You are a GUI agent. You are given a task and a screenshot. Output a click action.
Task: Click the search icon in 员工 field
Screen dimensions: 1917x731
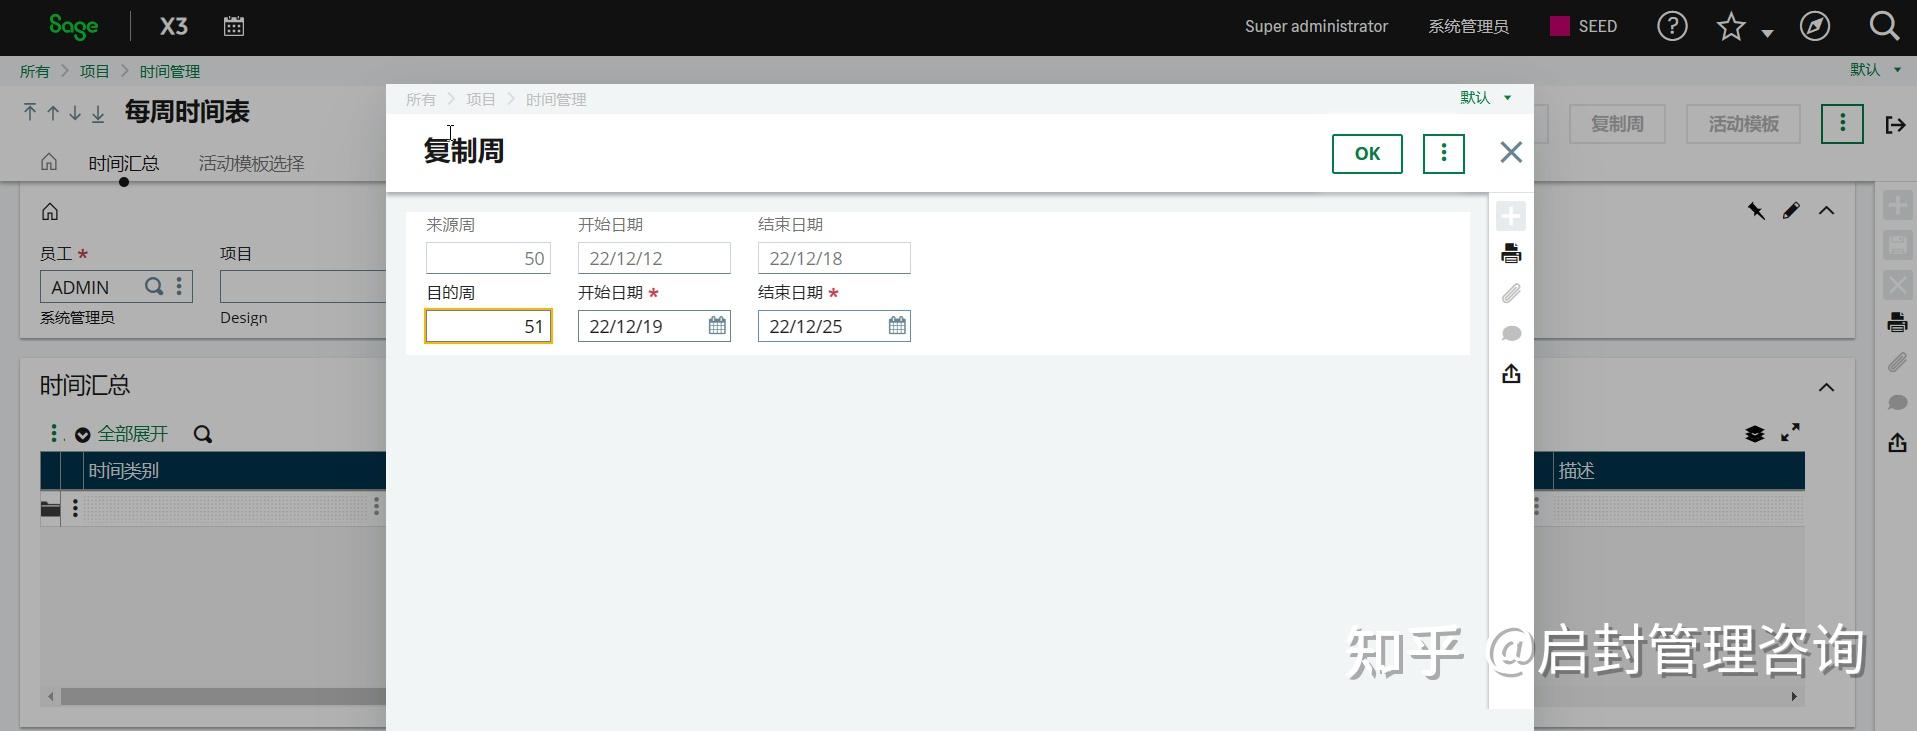click(154, 287)
